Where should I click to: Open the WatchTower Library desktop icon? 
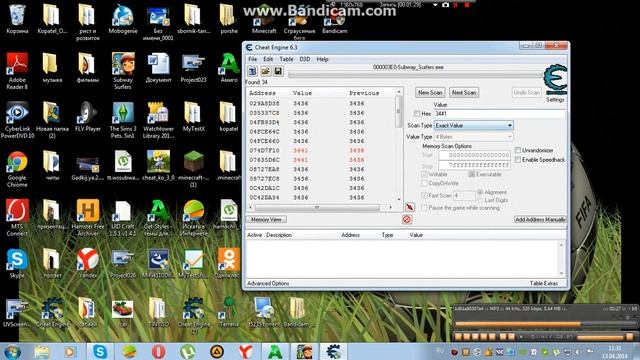coord(158,120)
